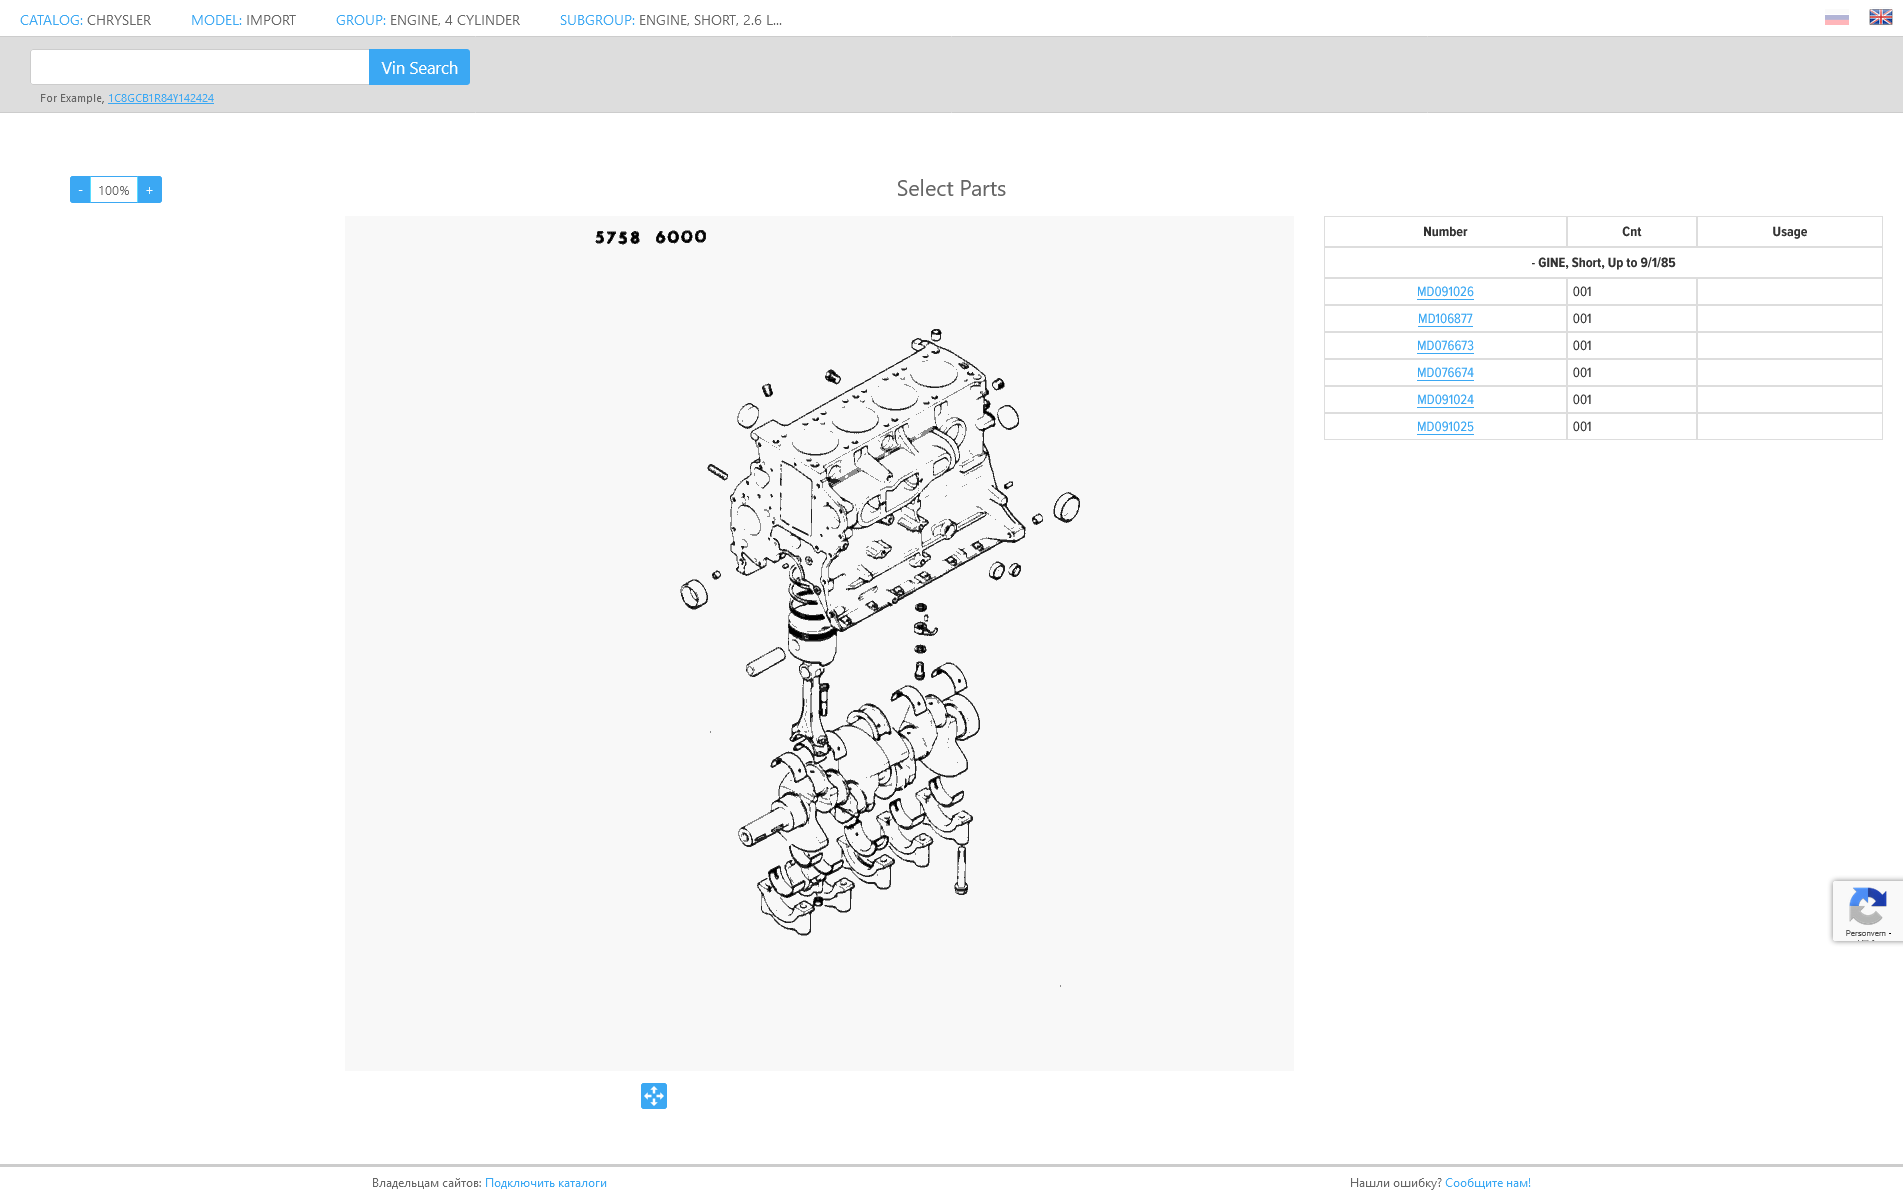Open part number MD106877
Viewport: 1903px width, 1200px height.
coord(1445,319)
